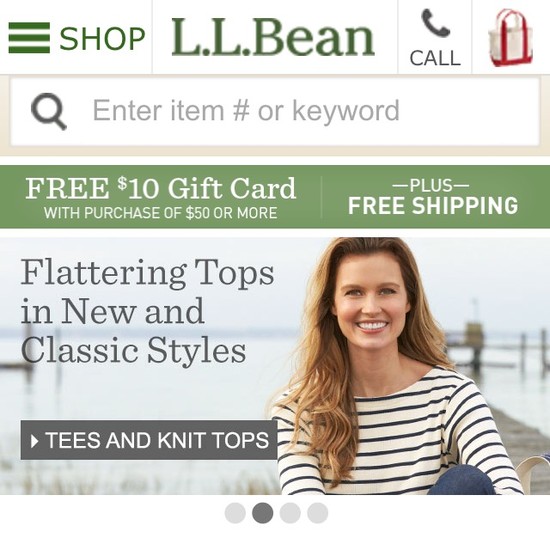
Task: Jump to the fourth carousel slide dot
Action: pyautogui.click(x=317, y=513)
